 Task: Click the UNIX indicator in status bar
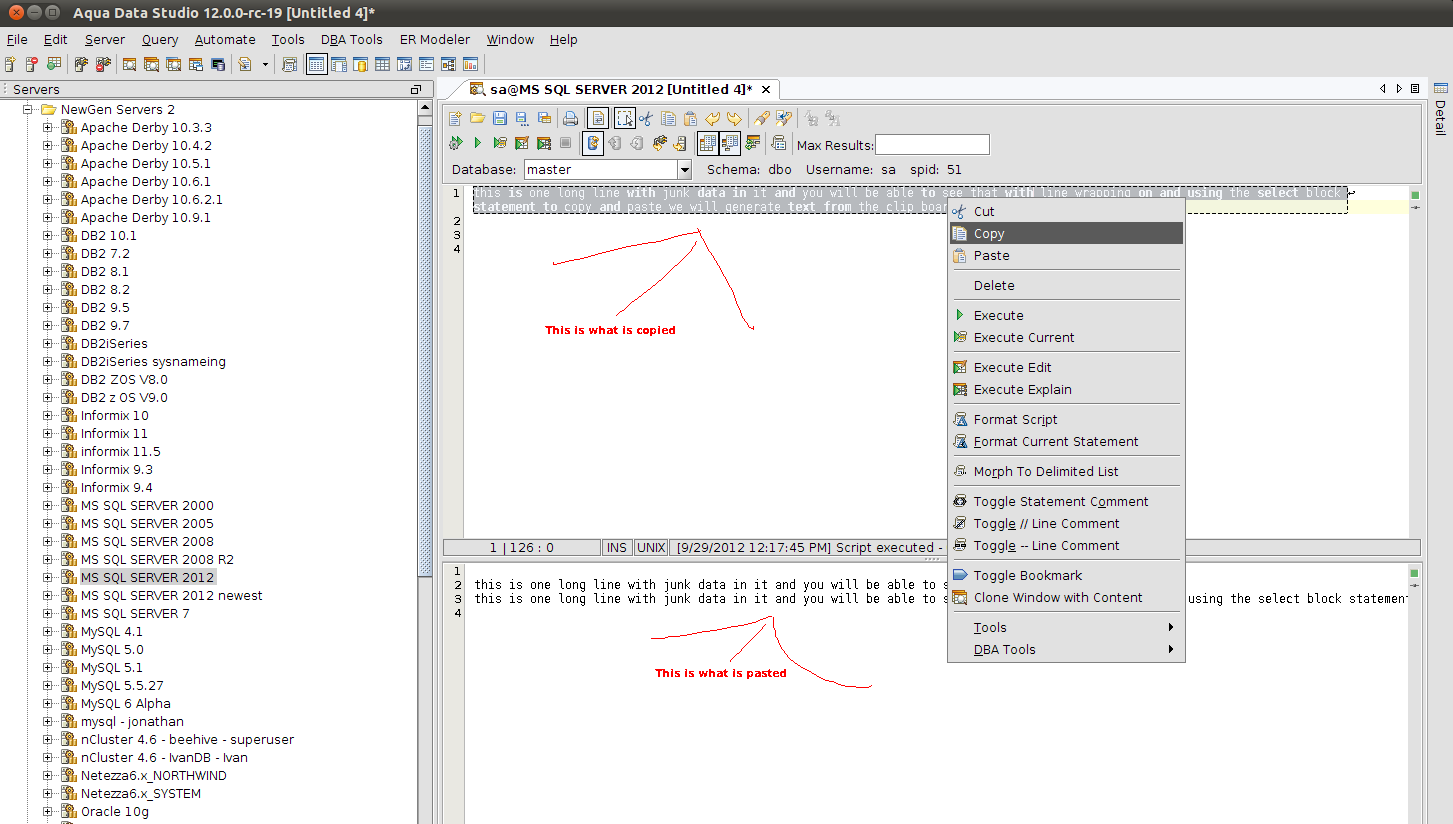coord(651,548)
